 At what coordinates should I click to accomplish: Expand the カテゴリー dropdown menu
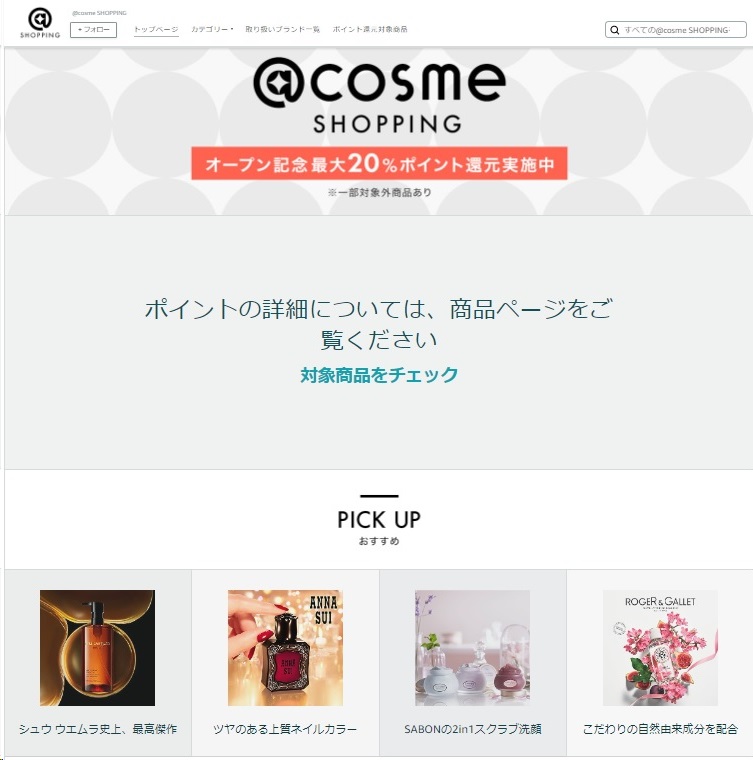(x=212, y=29)
